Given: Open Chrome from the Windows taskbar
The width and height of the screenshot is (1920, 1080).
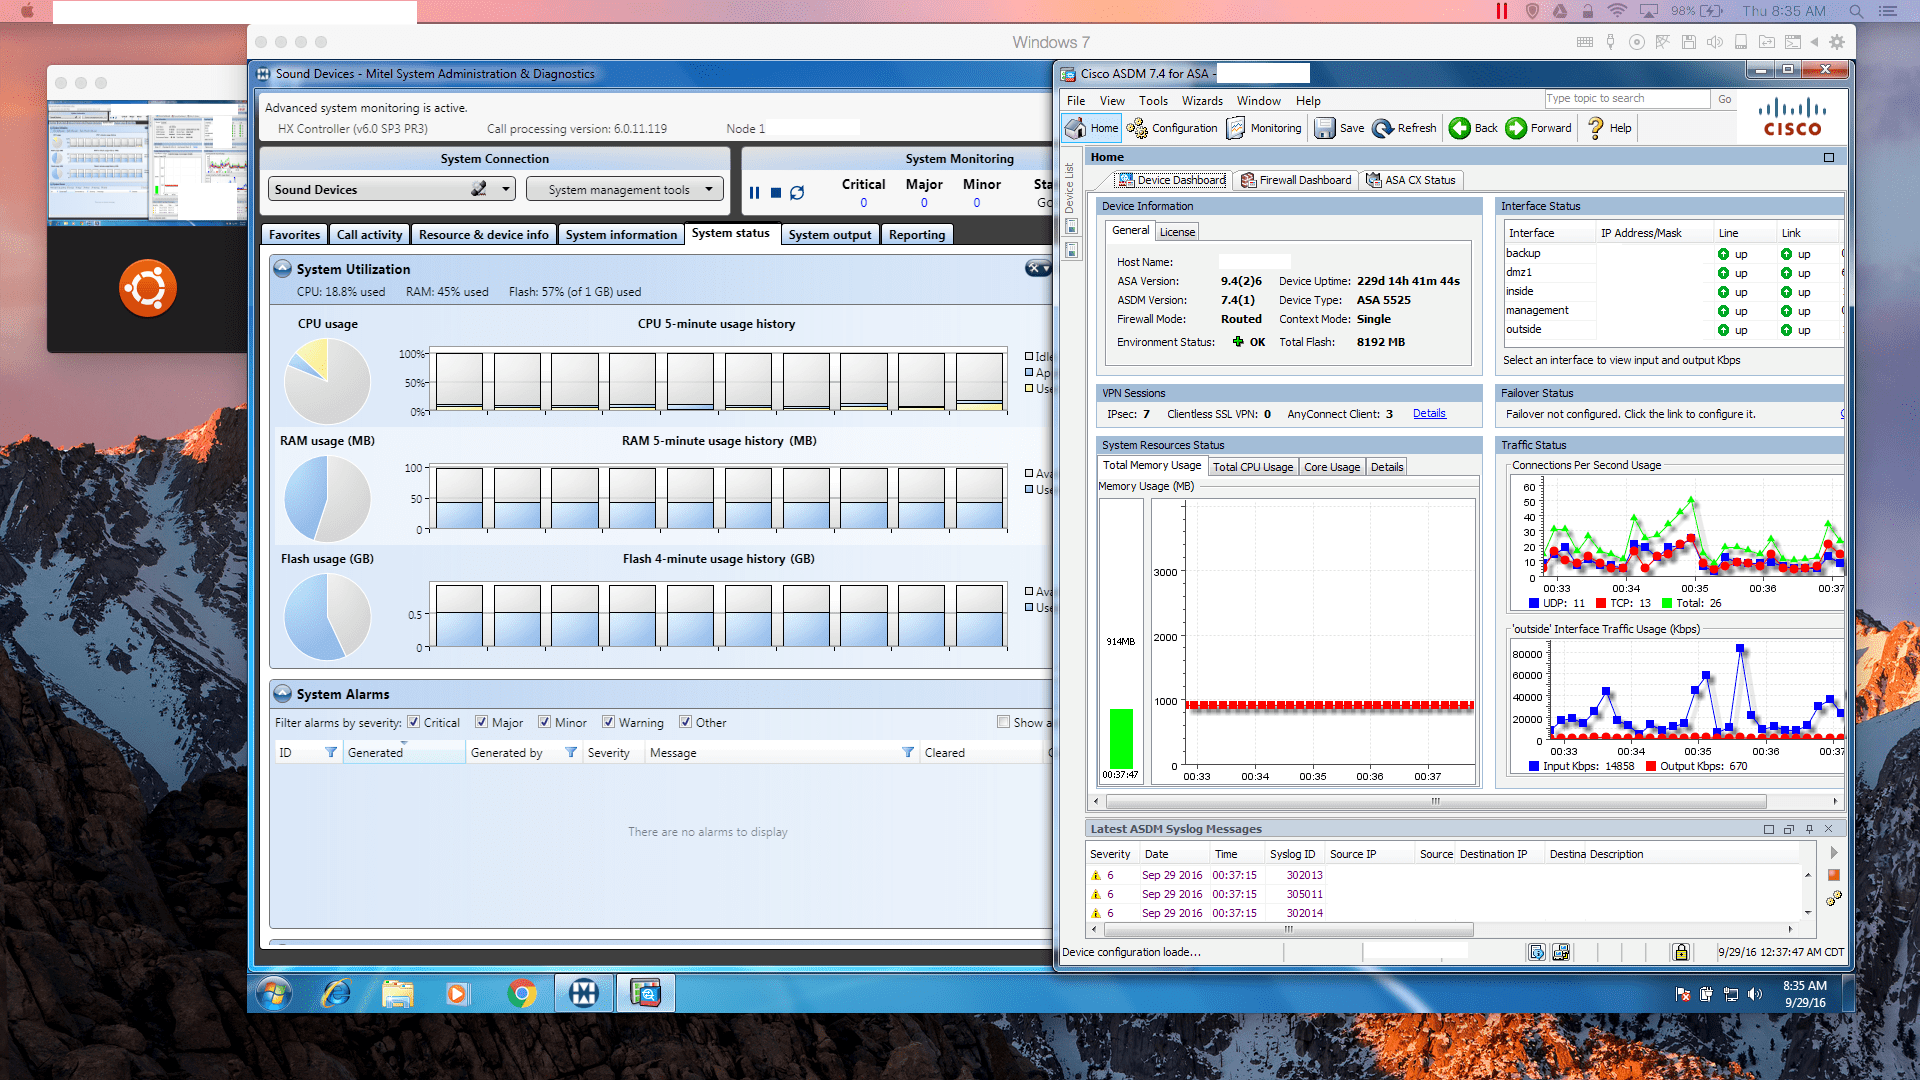Looking at the screenshot, I should pos(521,993).
